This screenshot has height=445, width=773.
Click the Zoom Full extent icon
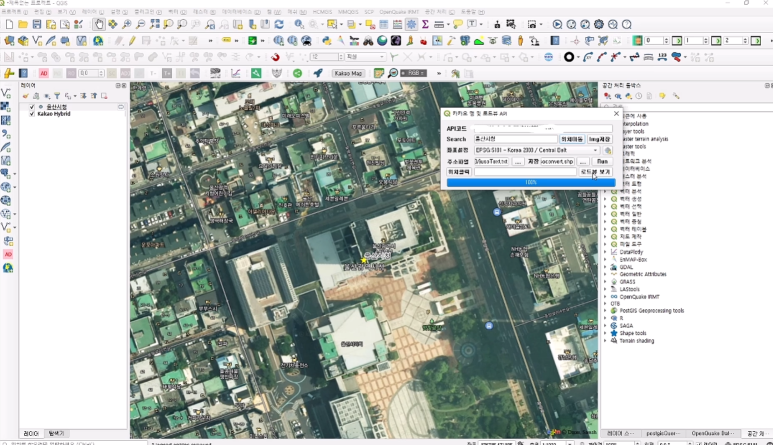(x=155, y=24)
